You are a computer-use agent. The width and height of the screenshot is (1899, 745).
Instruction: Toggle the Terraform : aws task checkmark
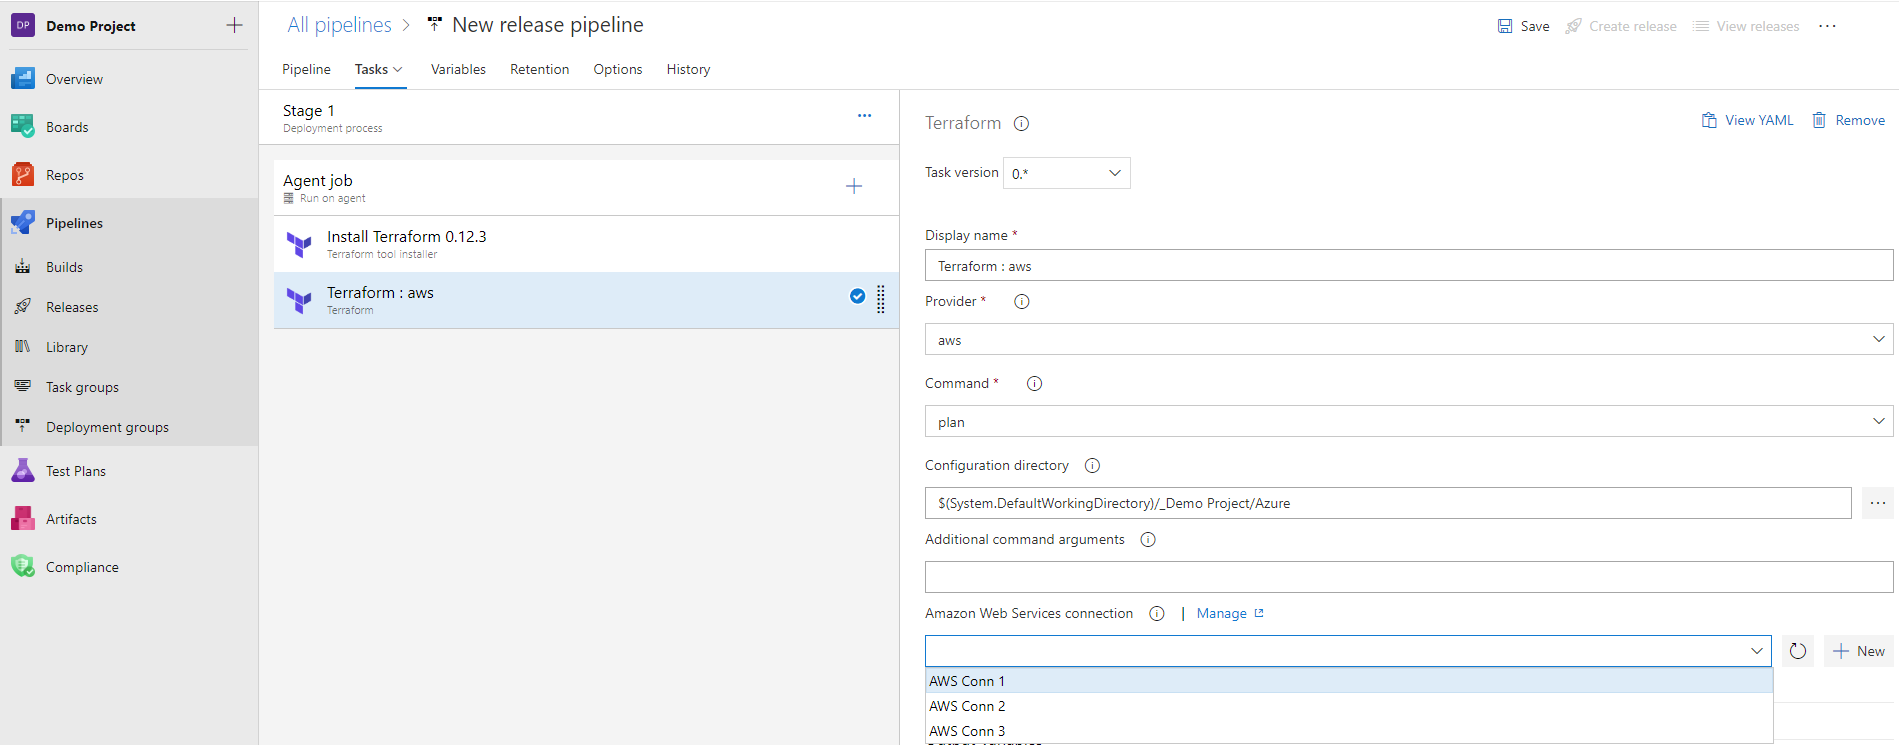coord(858,296)
